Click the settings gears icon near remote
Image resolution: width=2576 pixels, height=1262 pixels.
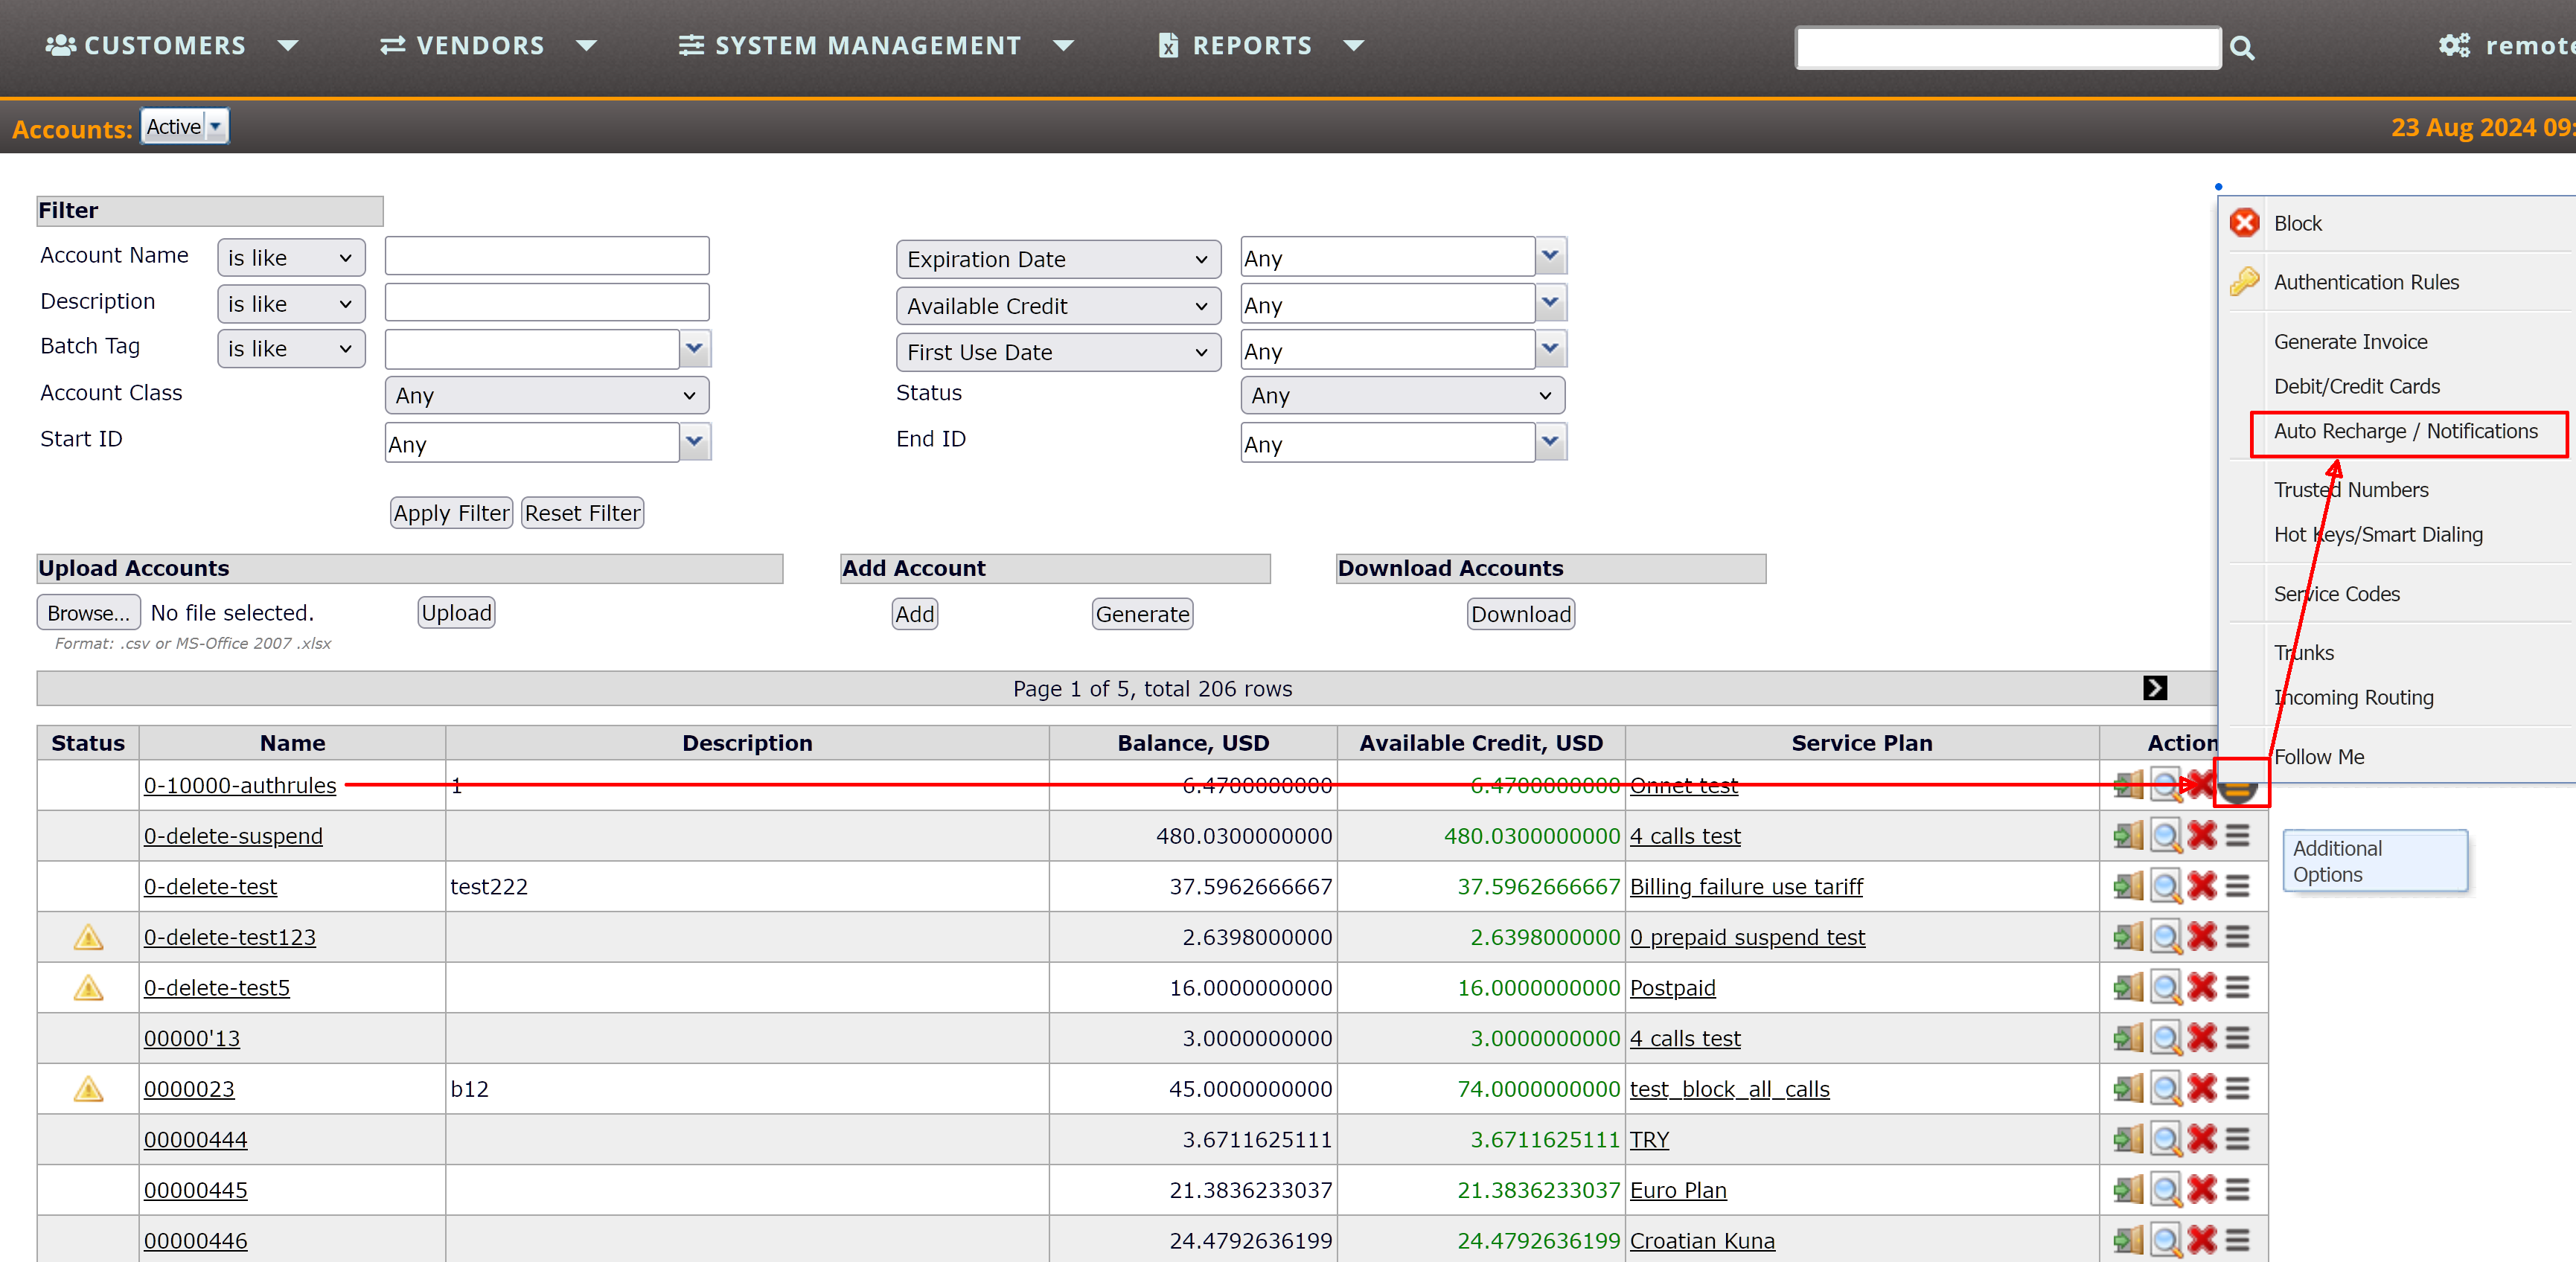(2453, 46)
